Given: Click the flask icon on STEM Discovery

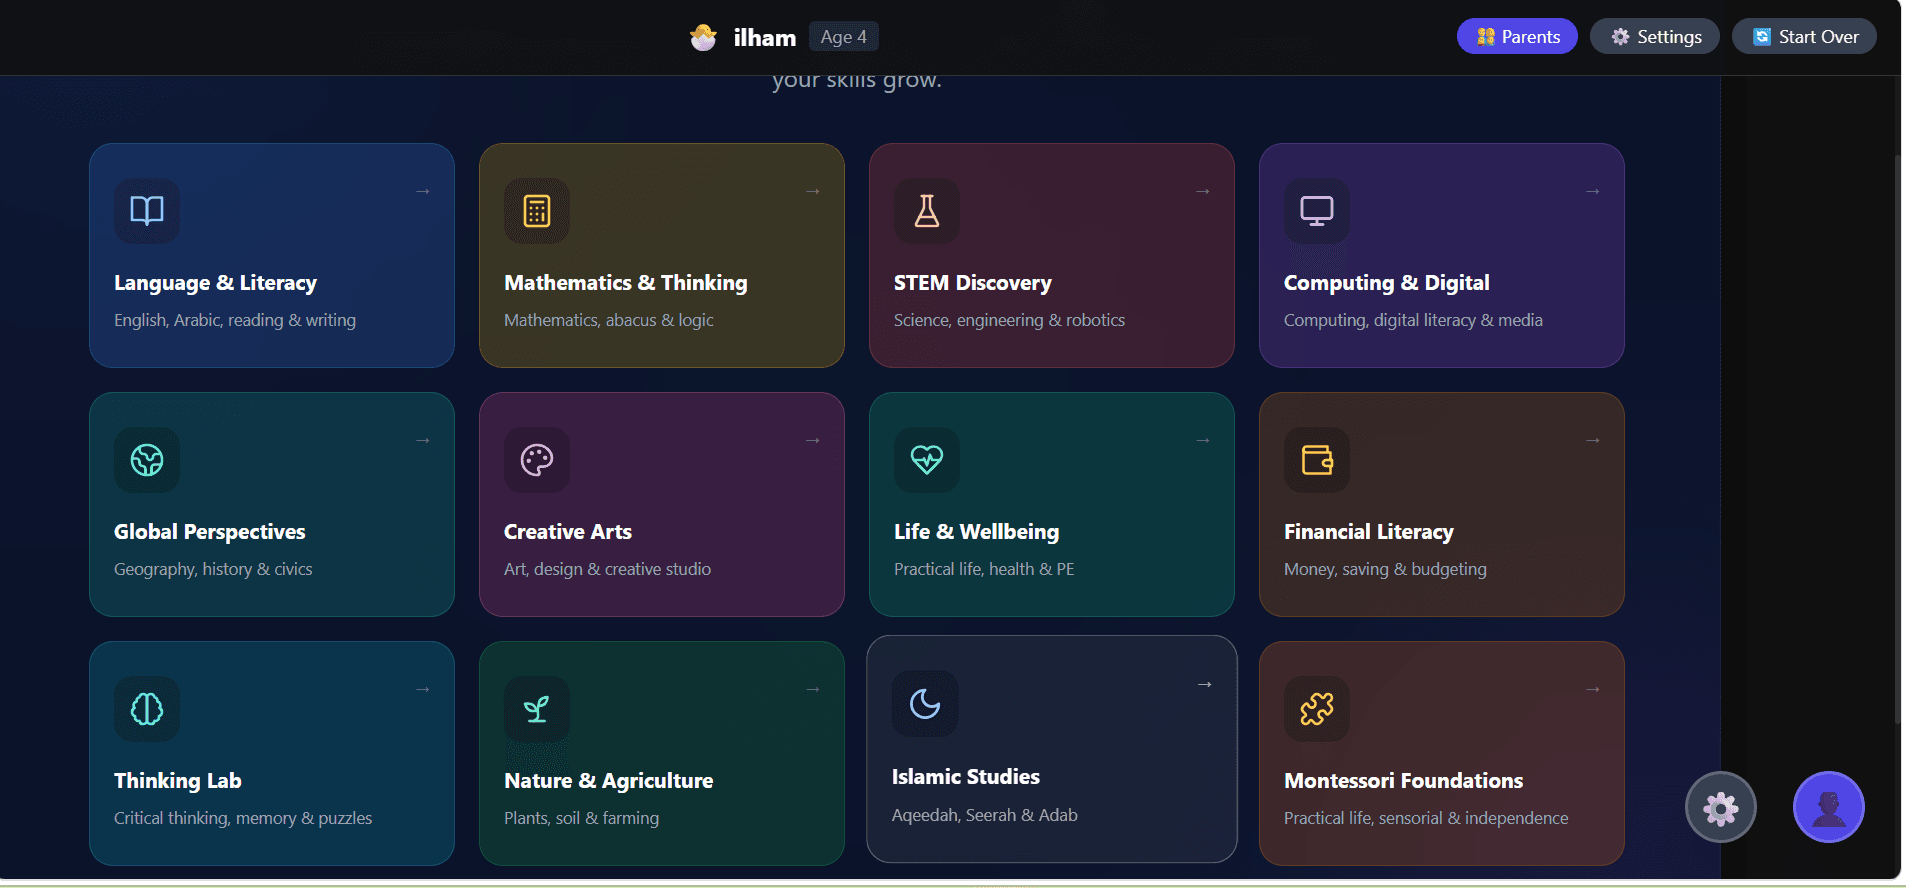Looking at the screenshot, I should tap(927, 211).
